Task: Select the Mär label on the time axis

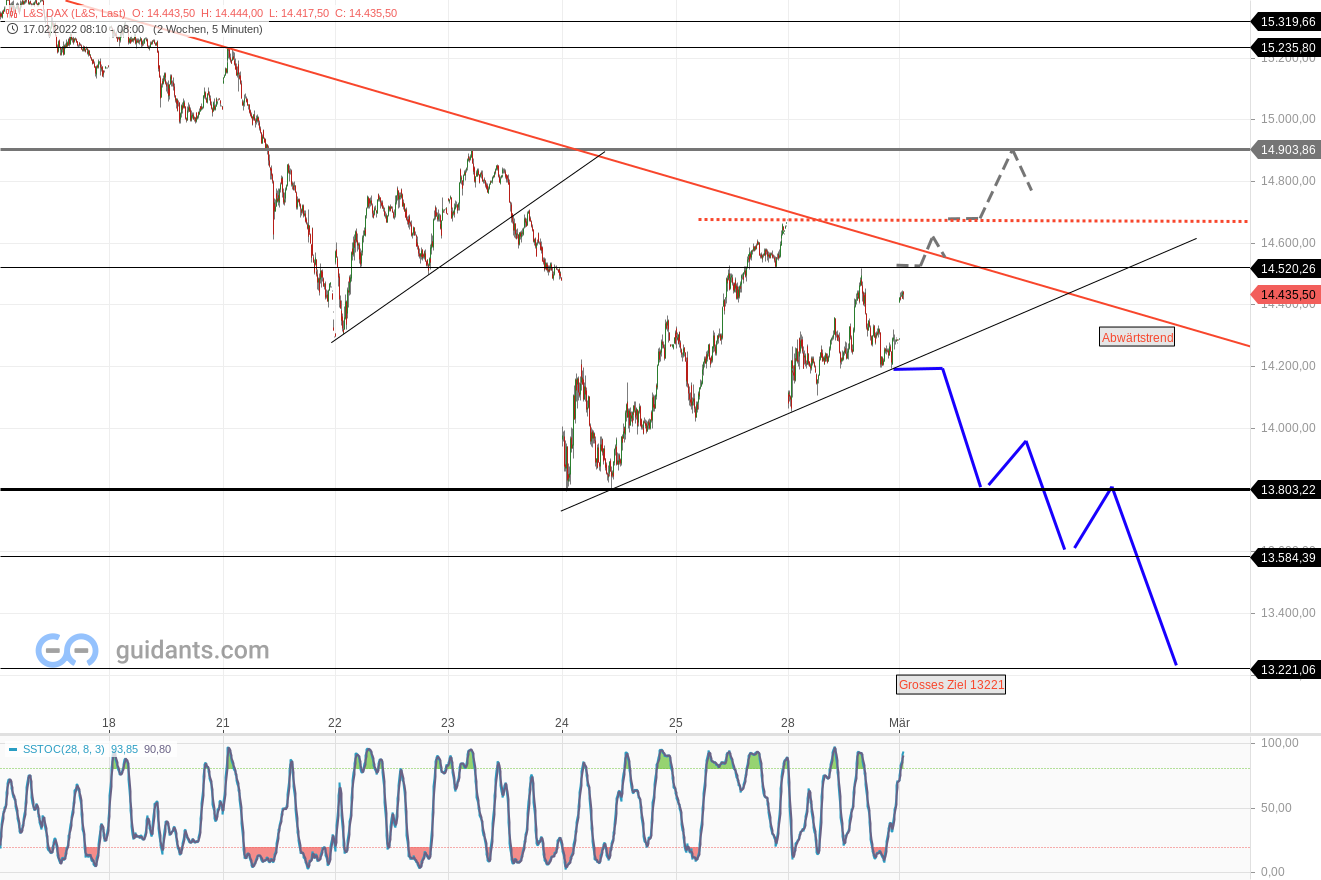Action: tap(898, 721)
